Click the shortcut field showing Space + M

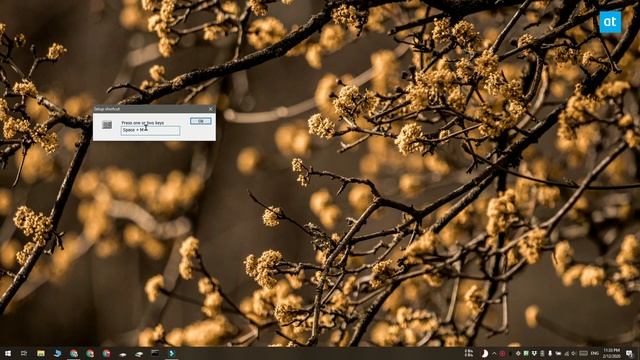click(x=150, y=130)
